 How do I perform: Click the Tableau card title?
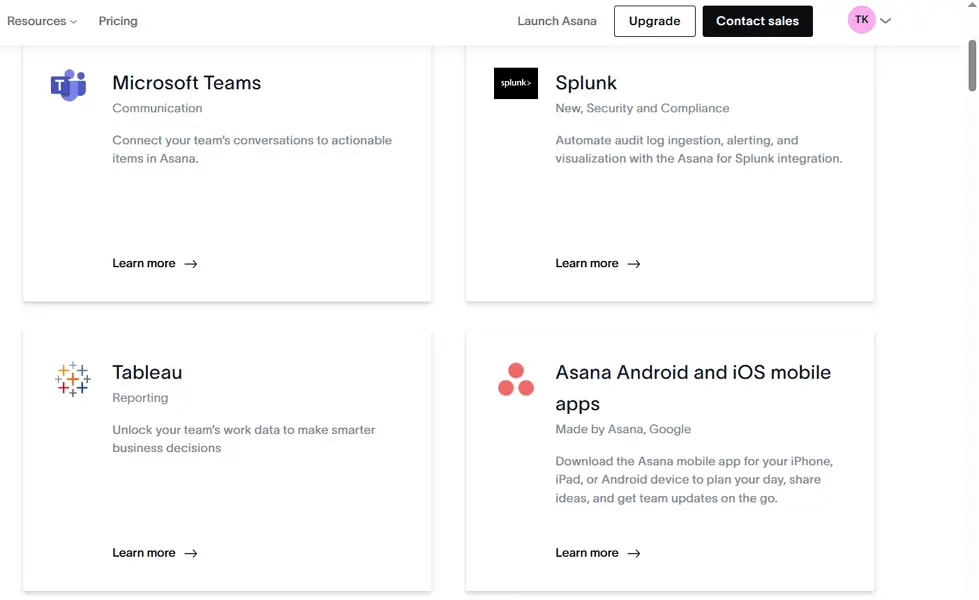pos(147,372)
